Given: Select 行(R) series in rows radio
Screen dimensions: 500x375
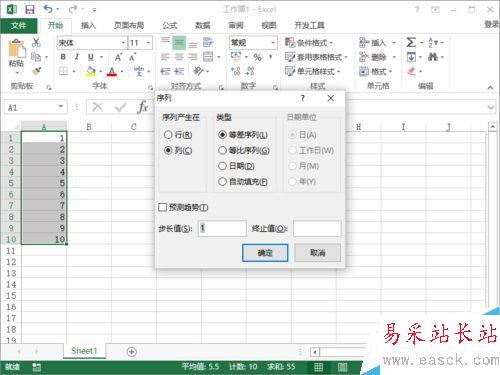Looking at the screenshot, I should pyautogui.click(x=168, y=135).
